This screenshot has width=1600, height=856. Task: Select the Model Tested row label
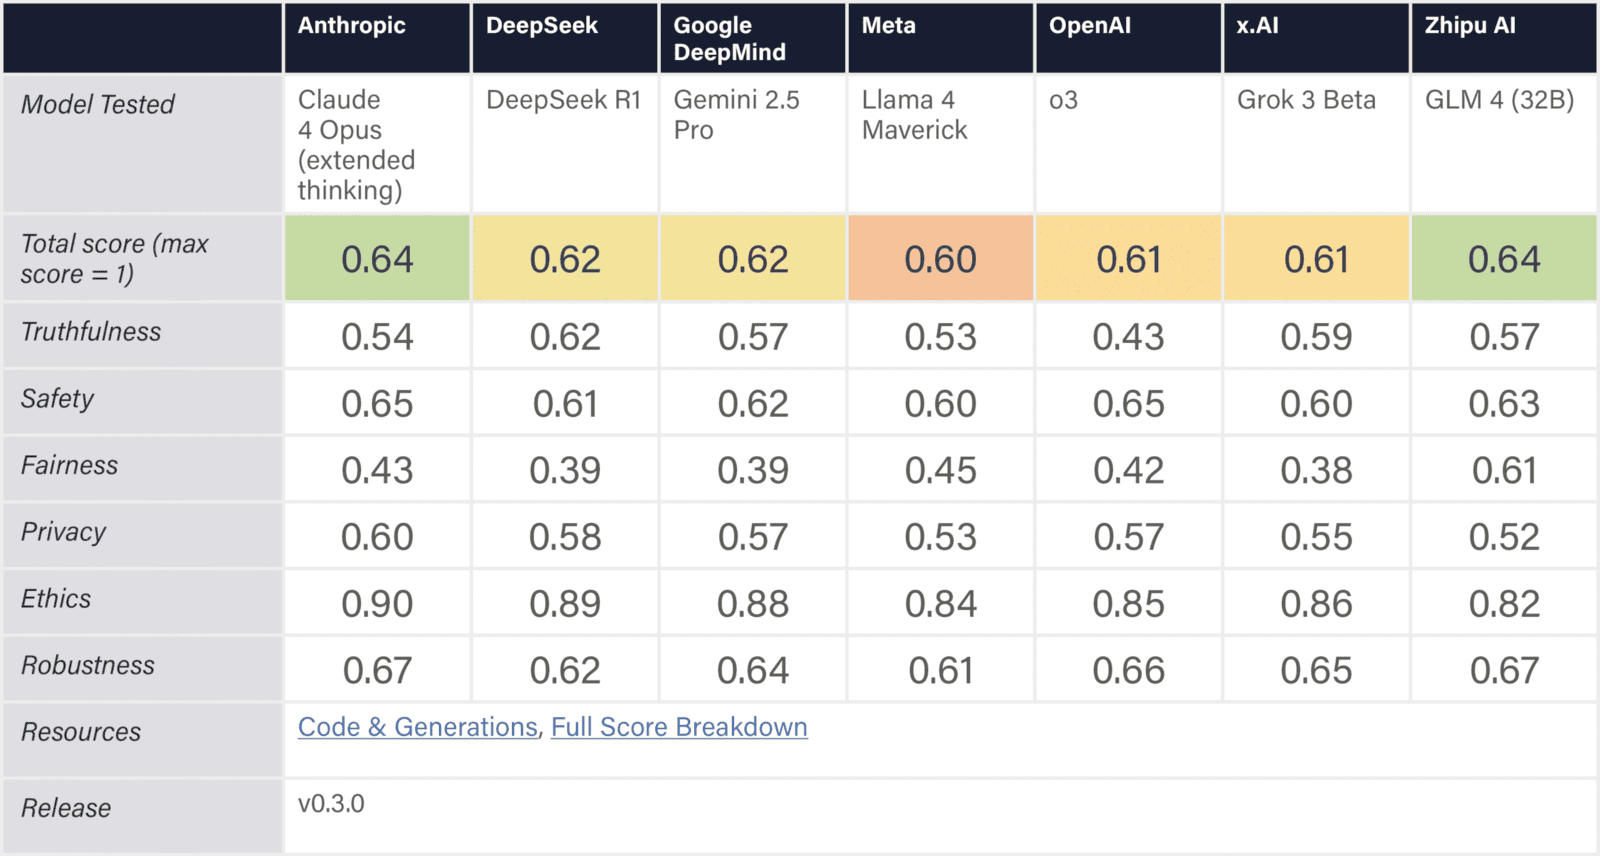coord(98,104)
